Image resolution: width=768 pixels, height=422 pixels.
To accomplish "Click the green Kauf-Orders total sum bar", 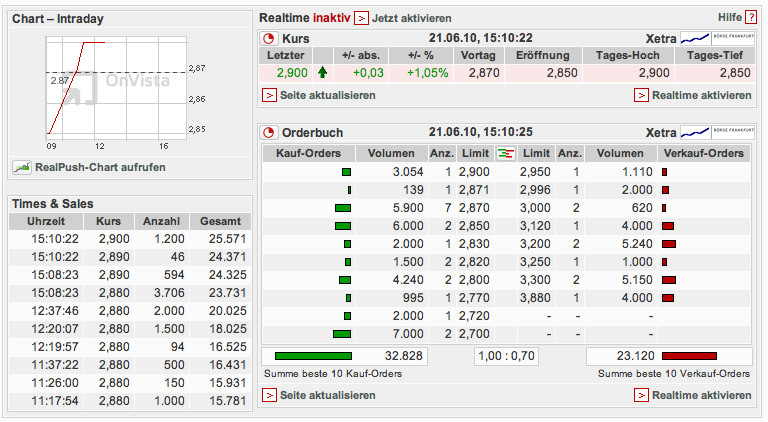I will [x=313, y=355].
